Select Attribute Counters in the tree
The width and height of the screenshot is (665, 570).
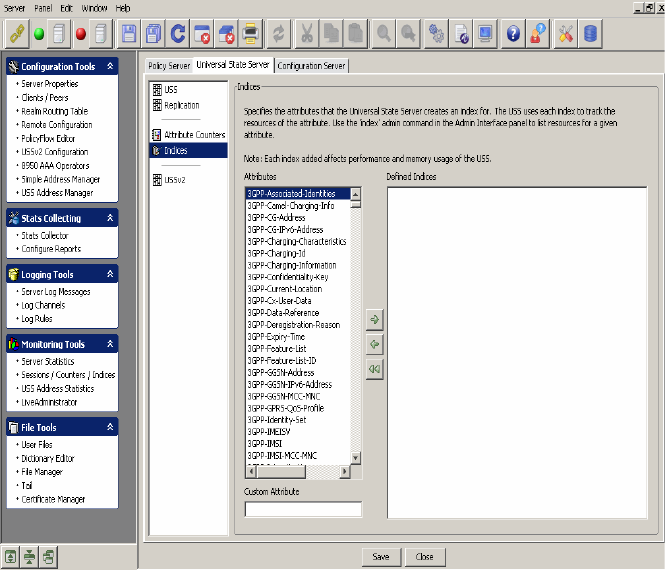pos(194,134)
